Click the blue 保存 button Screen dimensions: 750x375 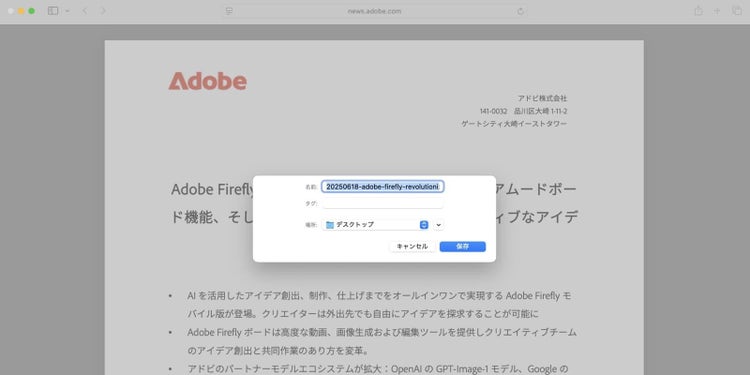click(x=463, y=246)
